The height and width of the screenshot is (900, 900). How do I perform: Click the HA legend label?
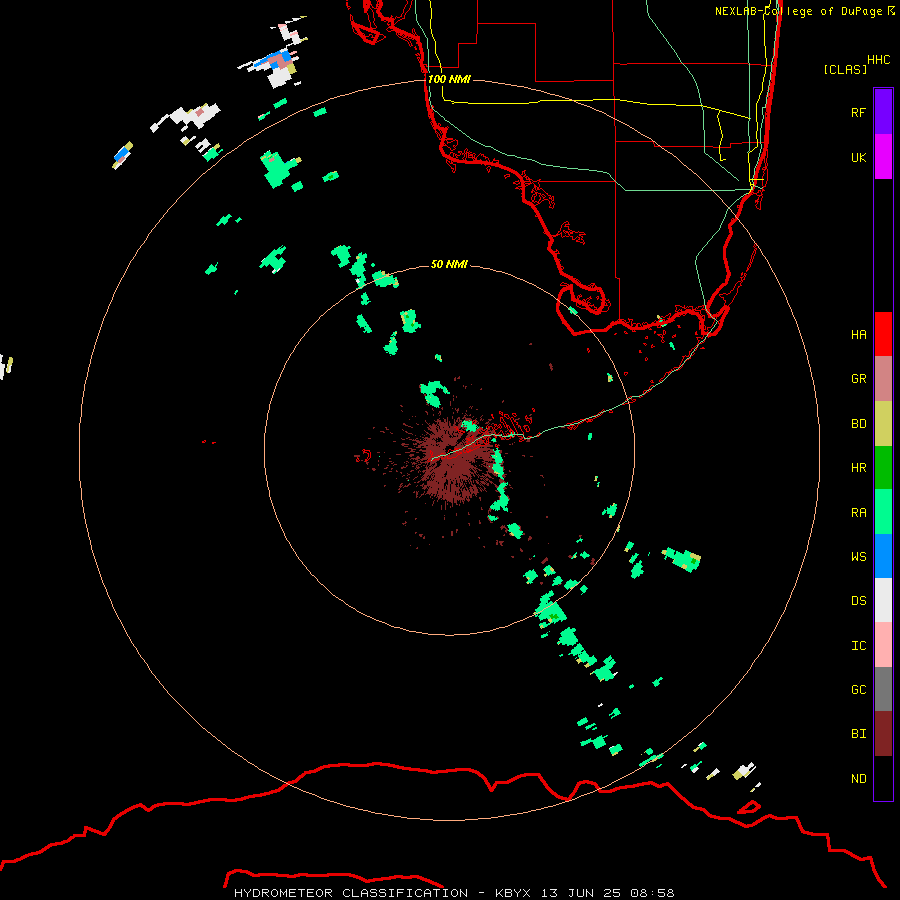858,335
